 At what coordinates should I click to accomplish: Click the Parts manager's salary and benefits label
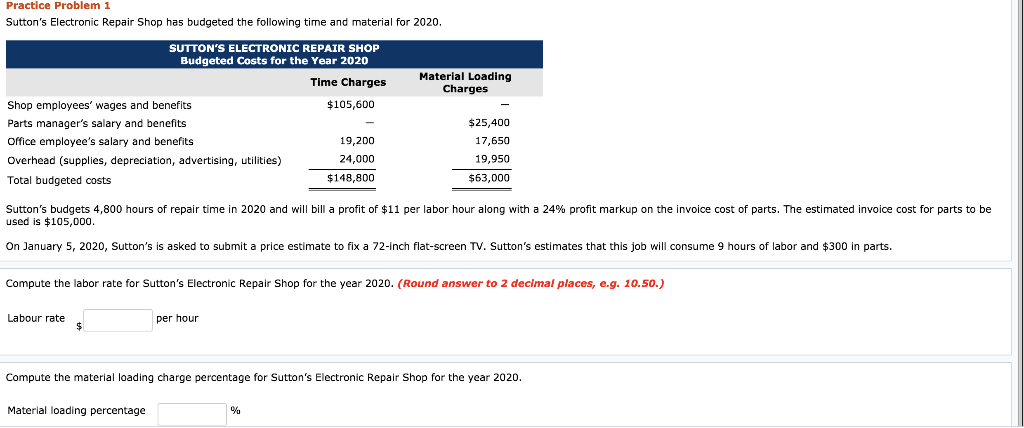pyautogui.click(x=97, y=123)
